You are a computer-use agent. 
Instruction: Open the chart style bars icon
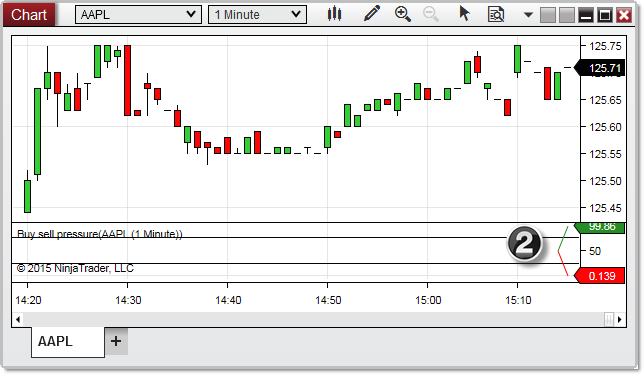334,14
